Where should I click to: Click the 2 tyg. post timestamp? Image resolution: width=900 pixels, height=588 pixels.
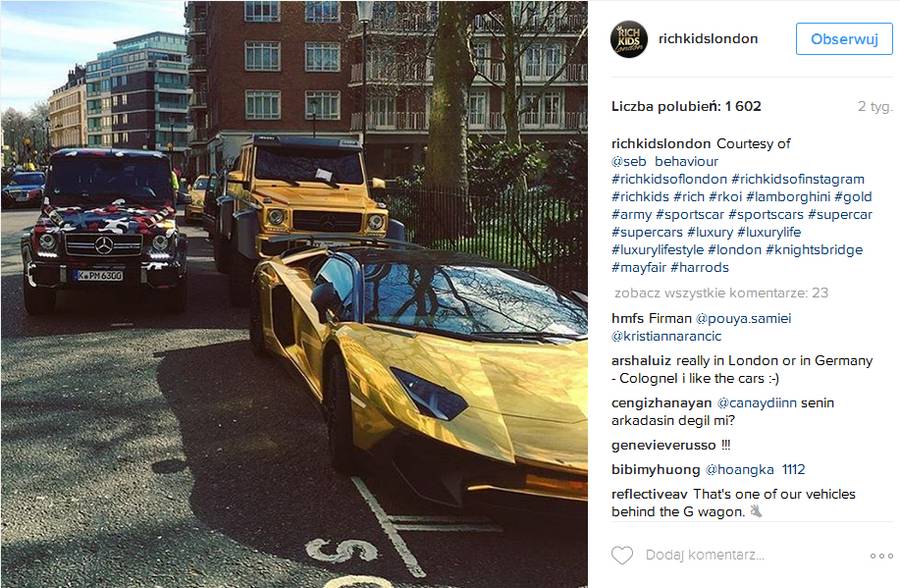click(875, 106)
